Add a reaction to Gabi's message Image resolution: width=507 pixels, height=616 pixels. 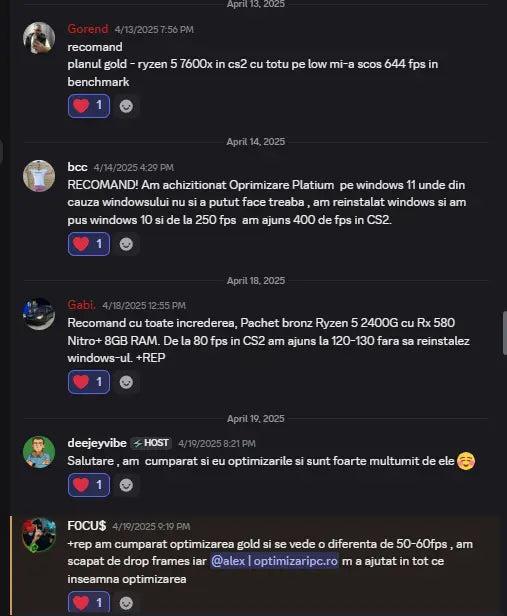click(126, 382)
